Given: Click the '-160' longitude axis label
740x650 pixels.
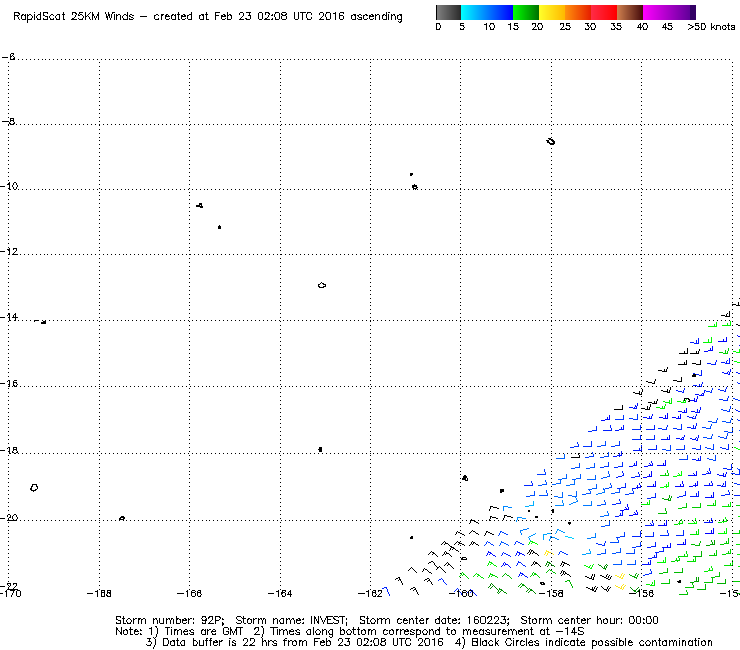Looking at the screenshot, I should click(x=461, y=593).
